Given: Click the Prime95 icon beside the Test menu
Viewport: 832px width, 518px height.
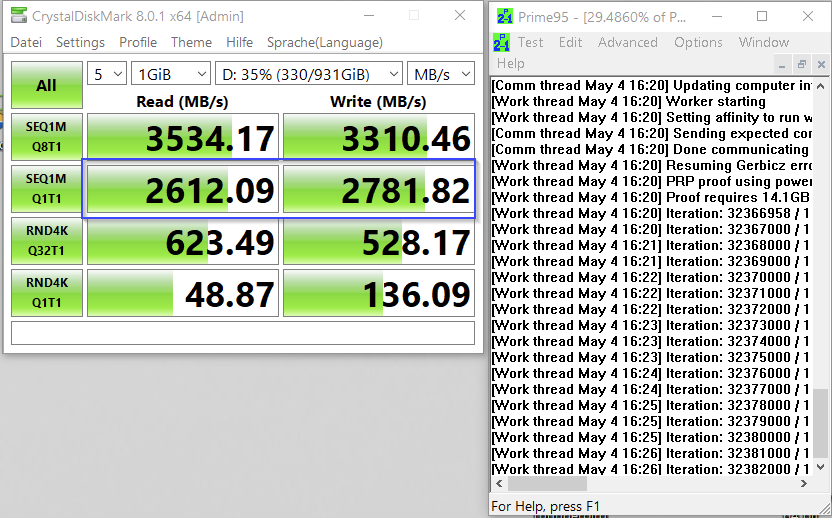Looking at the screenshot, I should pos(501,42).
